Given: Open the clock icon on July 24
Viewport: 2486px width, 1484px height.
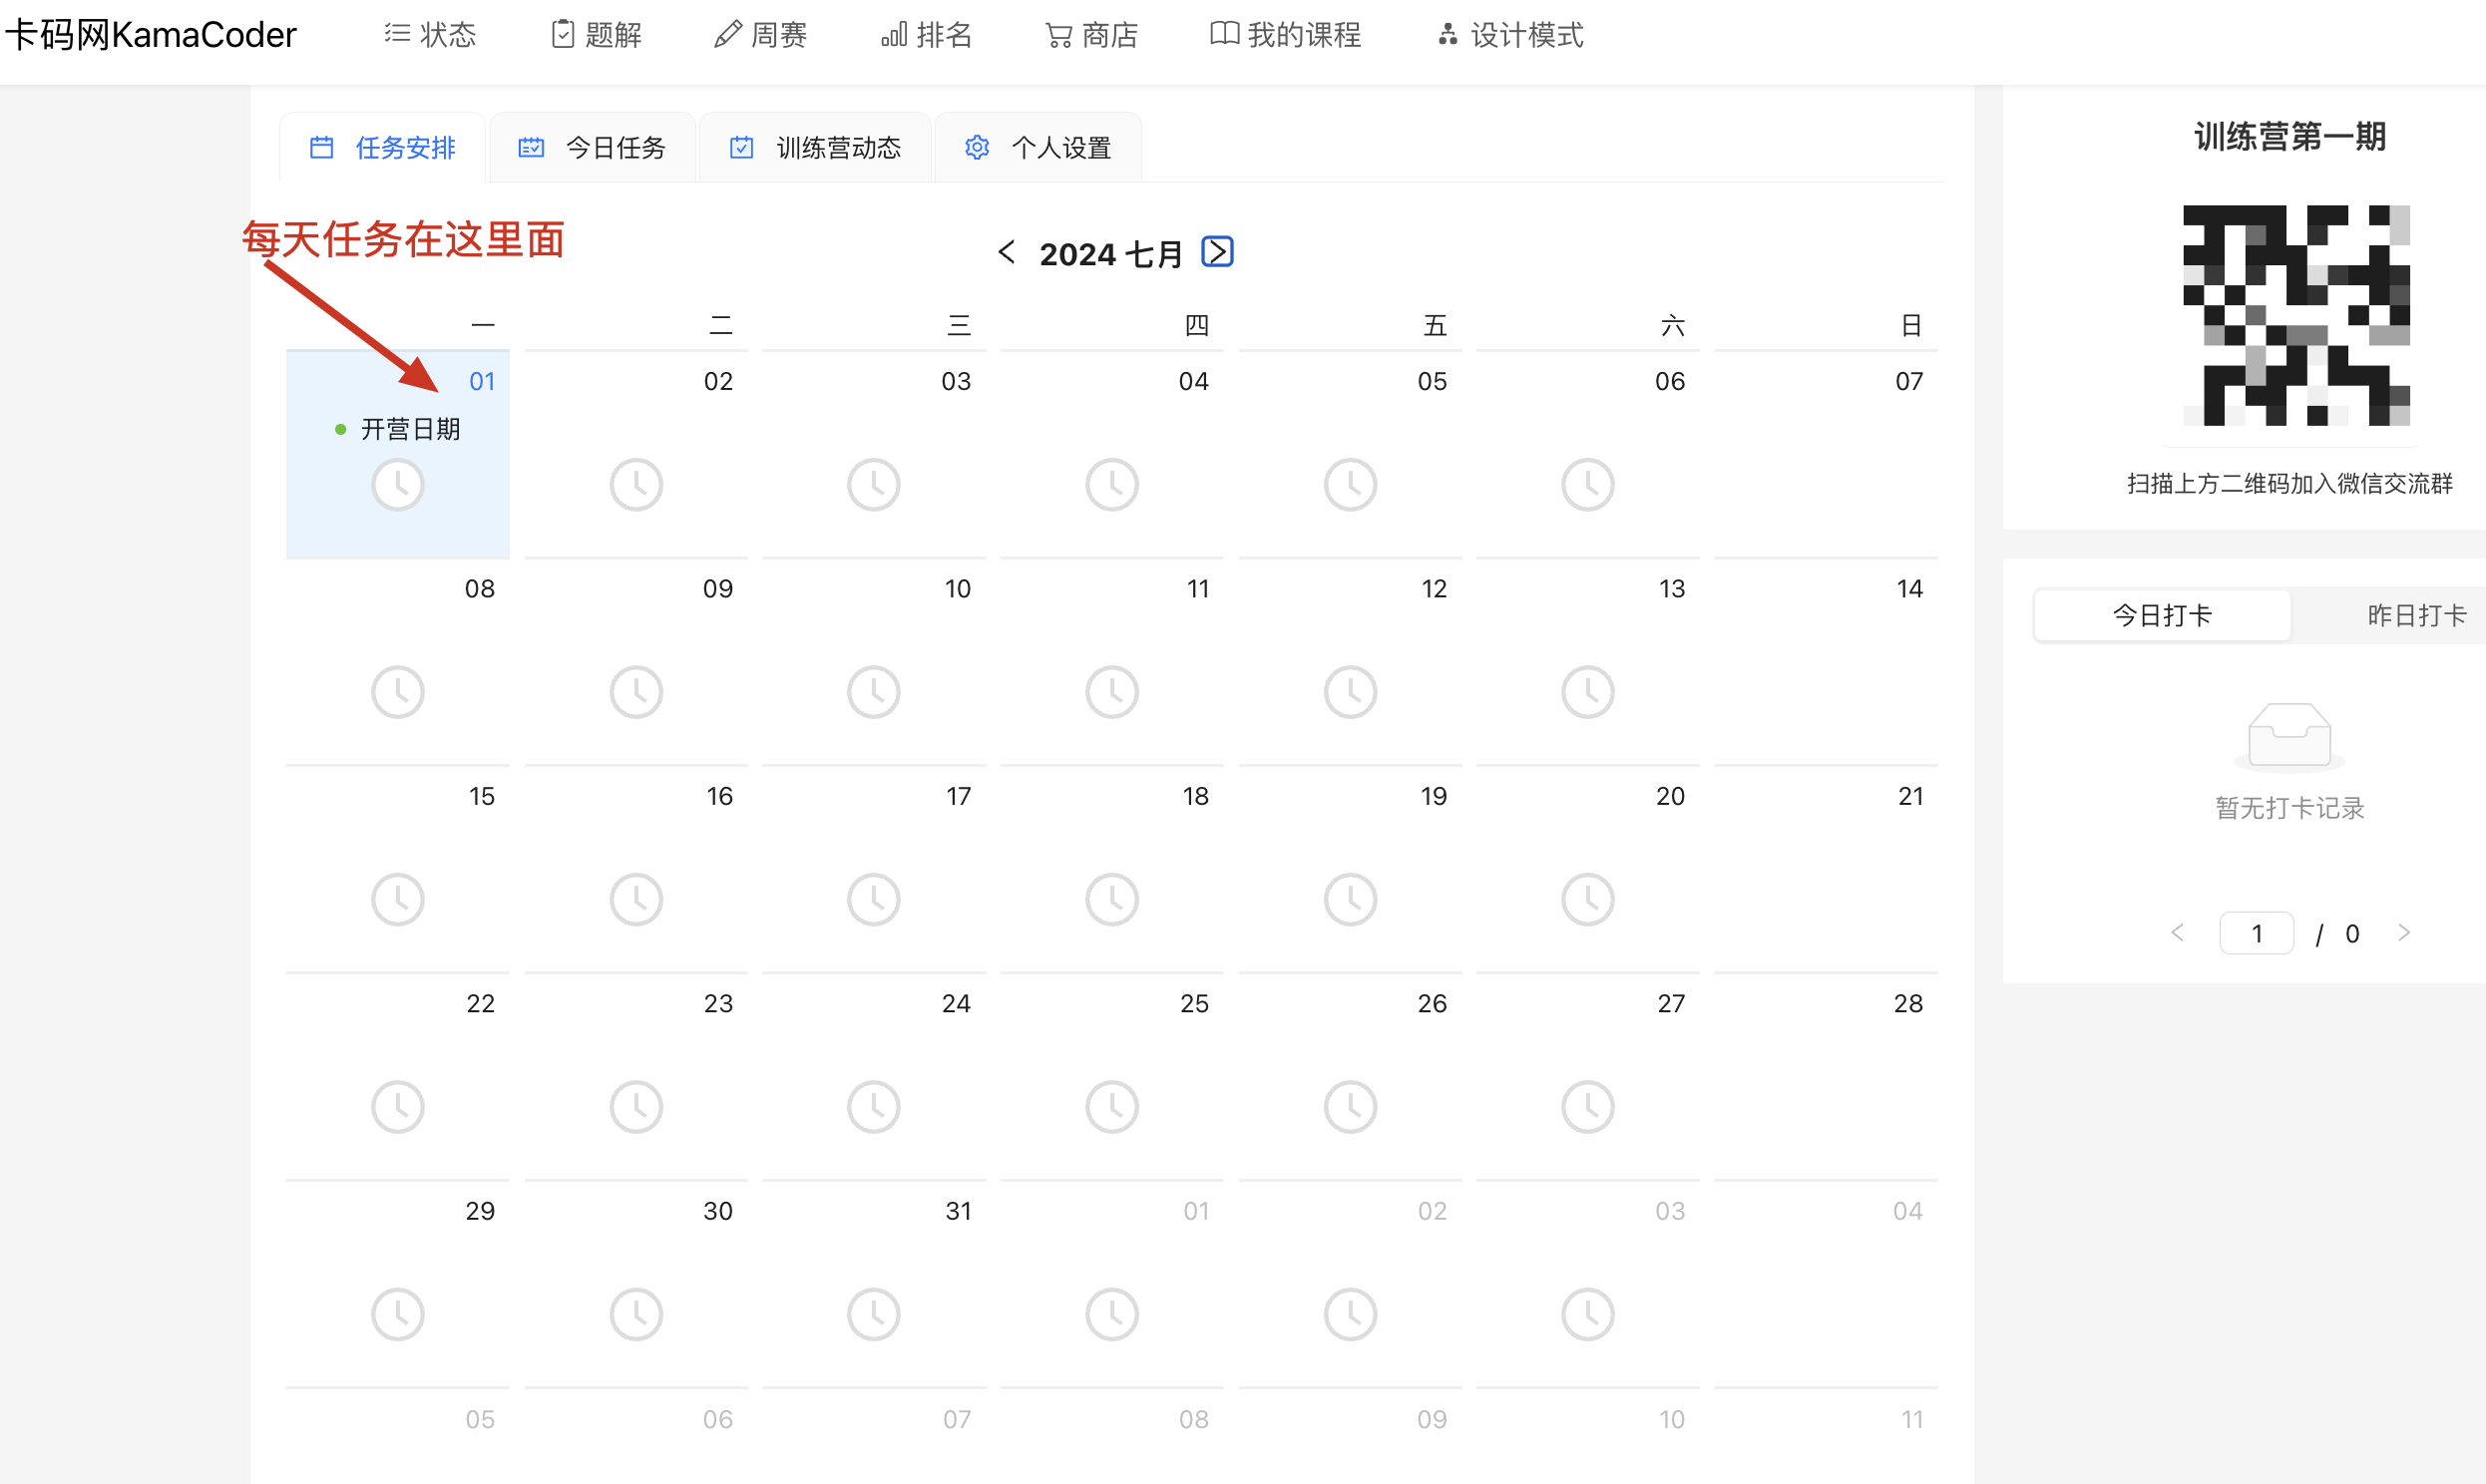Looking at the screenshot, I should coord(874,1107).
